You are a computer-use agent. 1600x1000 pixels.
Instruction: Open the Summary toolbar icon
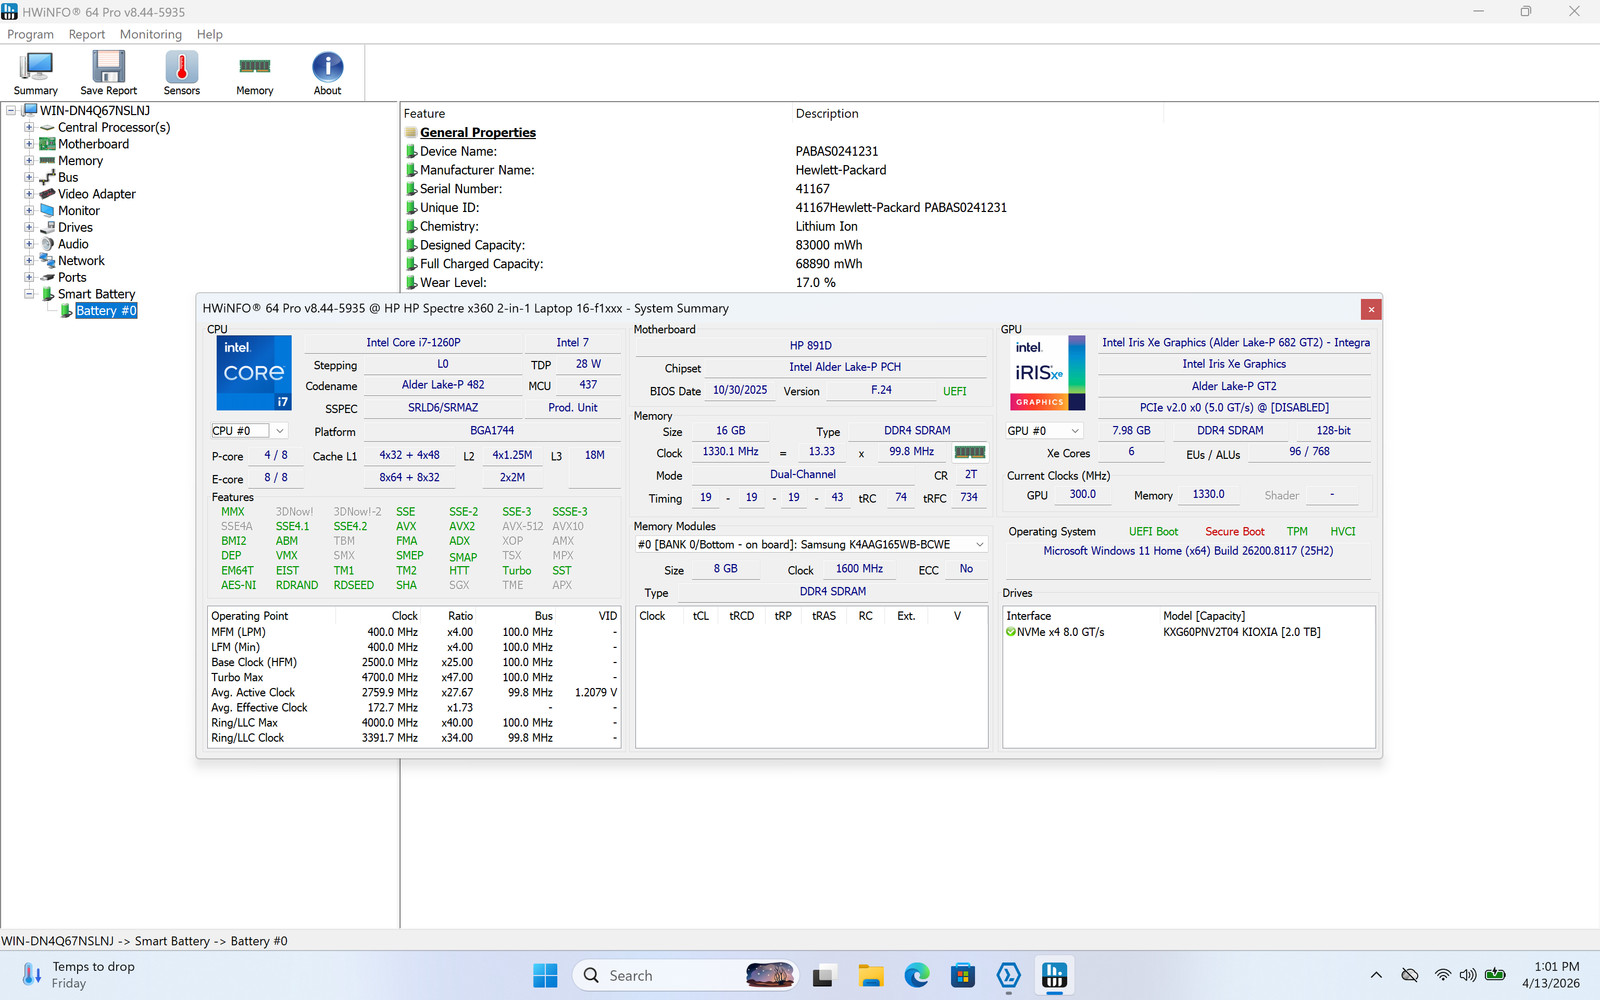tap(36, 73)
